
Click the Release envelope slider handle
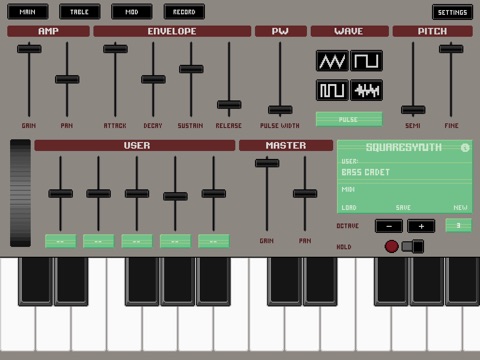(229, 105)
